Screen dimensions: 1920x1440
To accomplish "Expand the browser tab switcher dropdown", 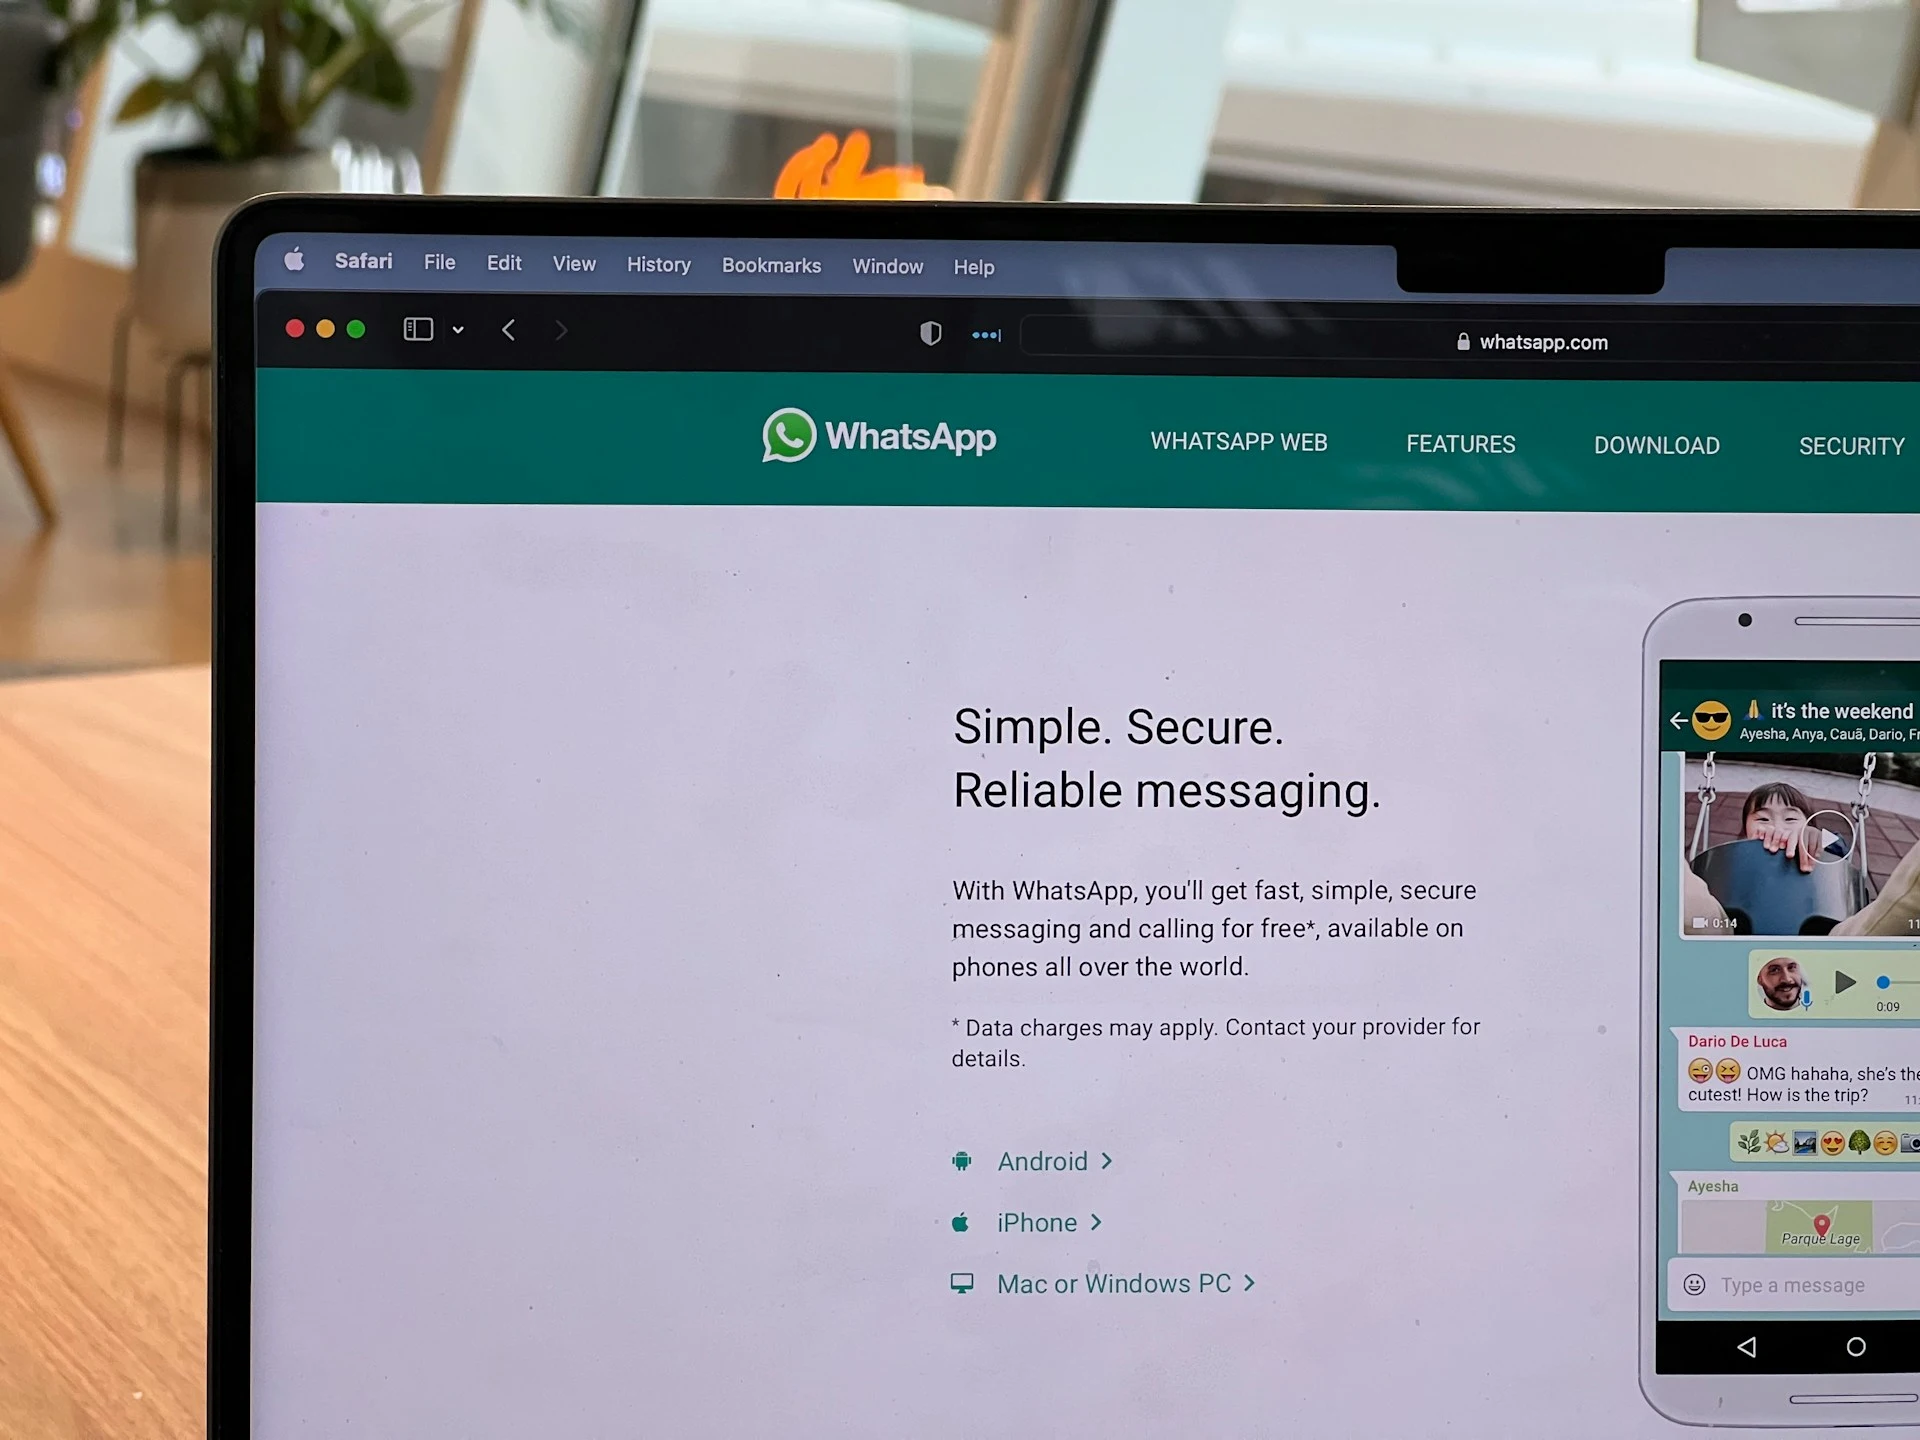I will (x=457, y=330).
